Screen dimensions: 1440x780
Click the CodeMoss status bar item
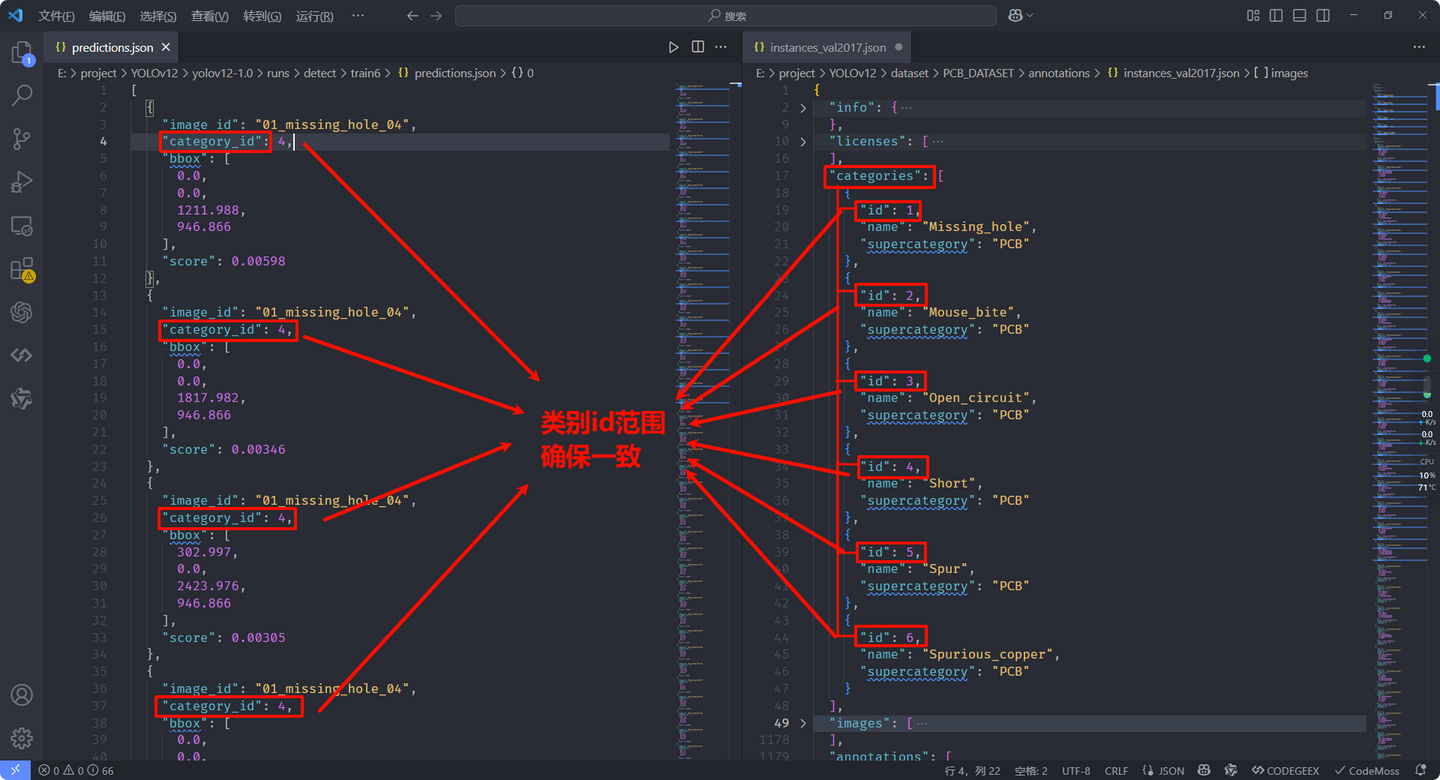[1369, 770]
